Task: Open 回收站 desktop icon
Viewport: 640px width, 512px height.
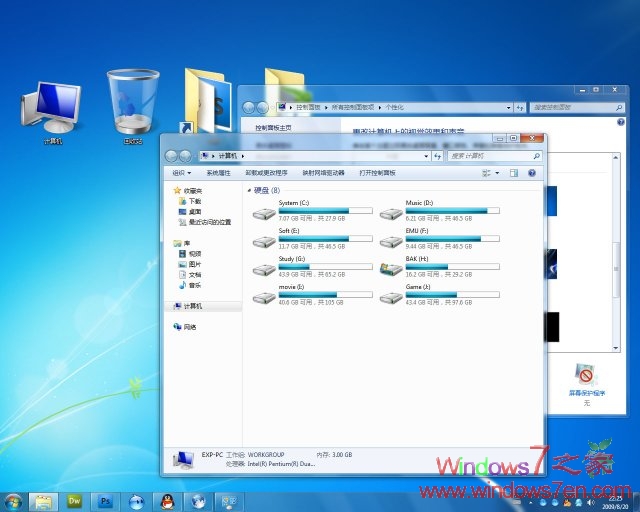Action: pyautogui.click(x=133, y=107)
